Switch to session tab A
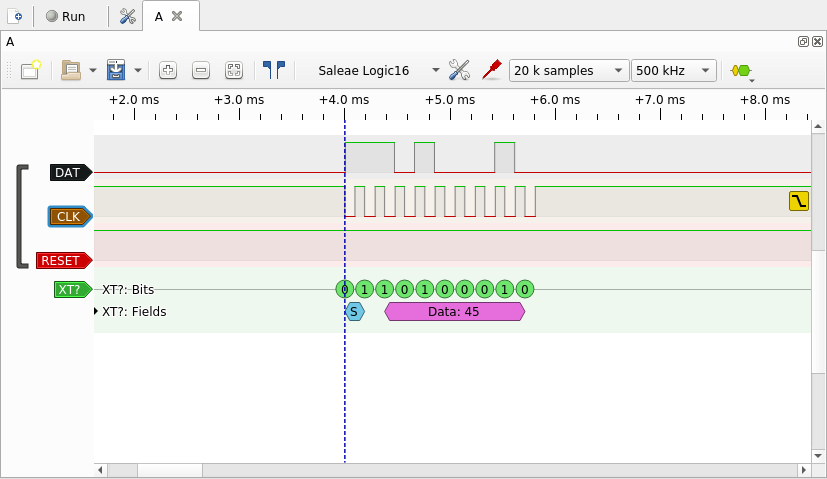The width and height of the screenshot is (827, 479). click(x=159, y=16)
